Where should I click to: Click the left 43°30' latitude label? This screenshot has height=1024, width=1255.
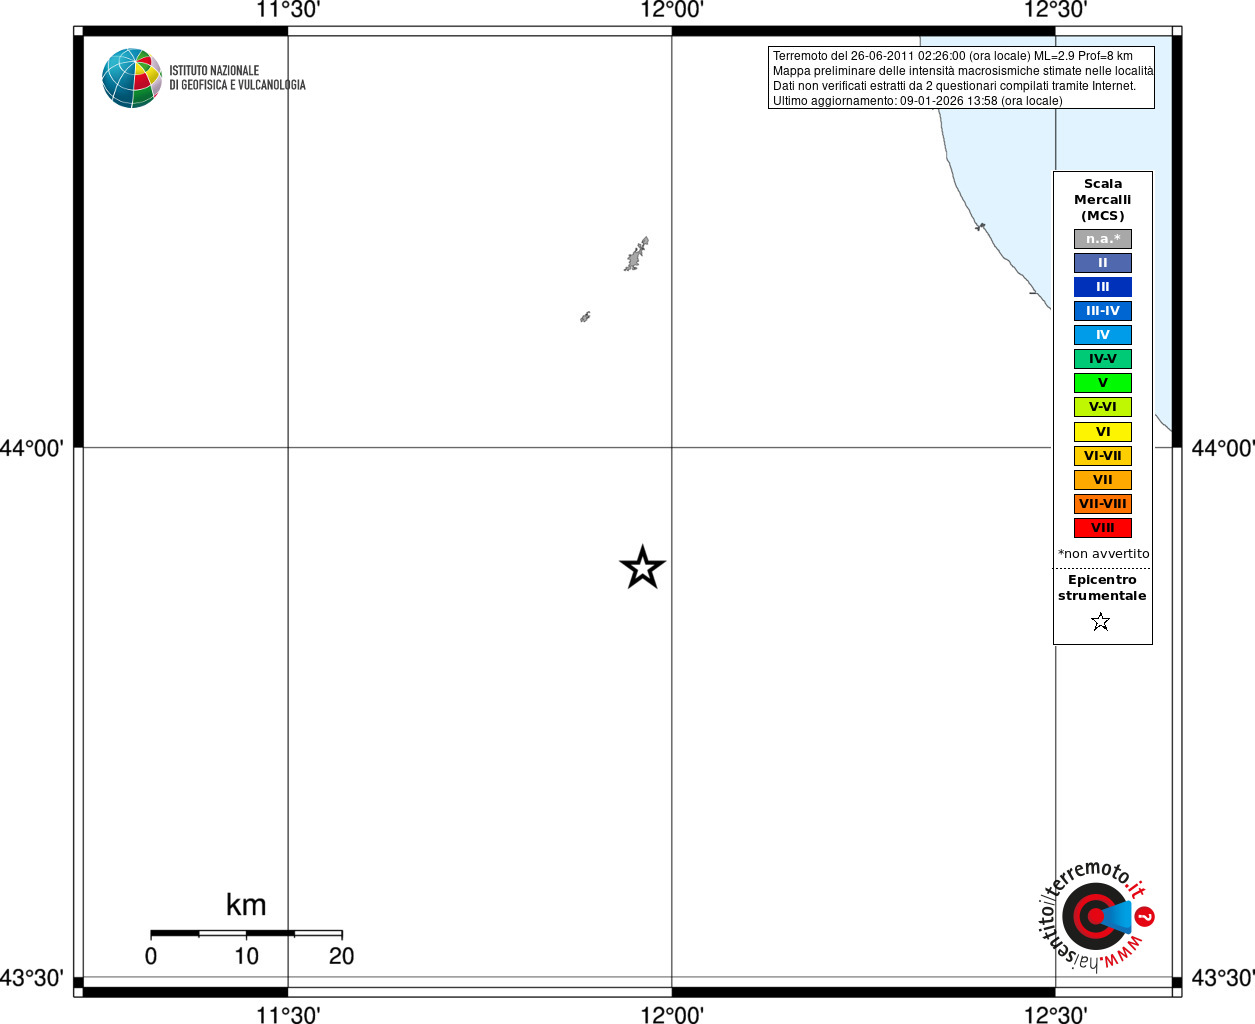(32, 978)
